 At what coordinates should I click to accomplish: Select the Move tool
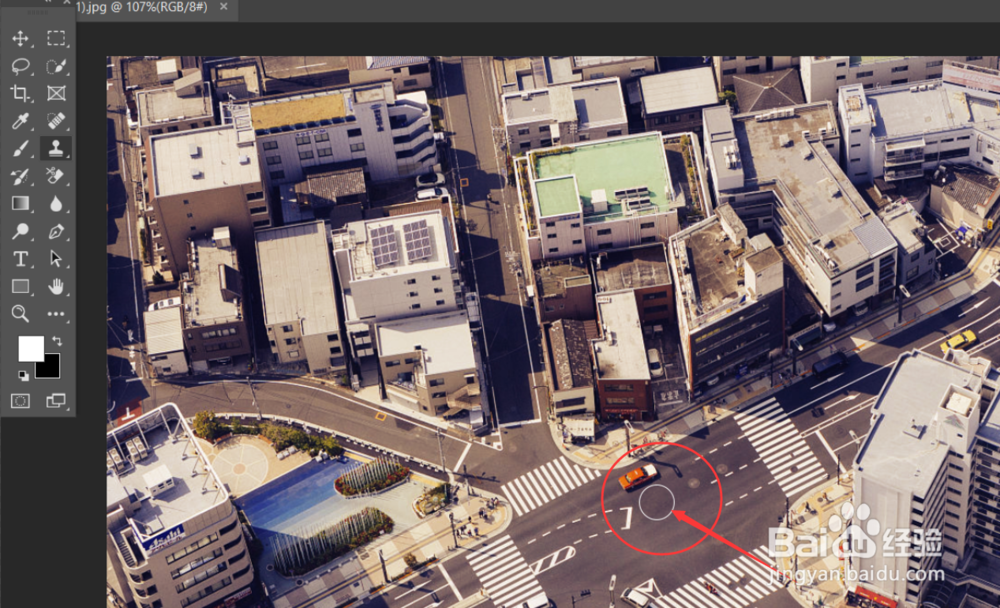click(20, 38)
